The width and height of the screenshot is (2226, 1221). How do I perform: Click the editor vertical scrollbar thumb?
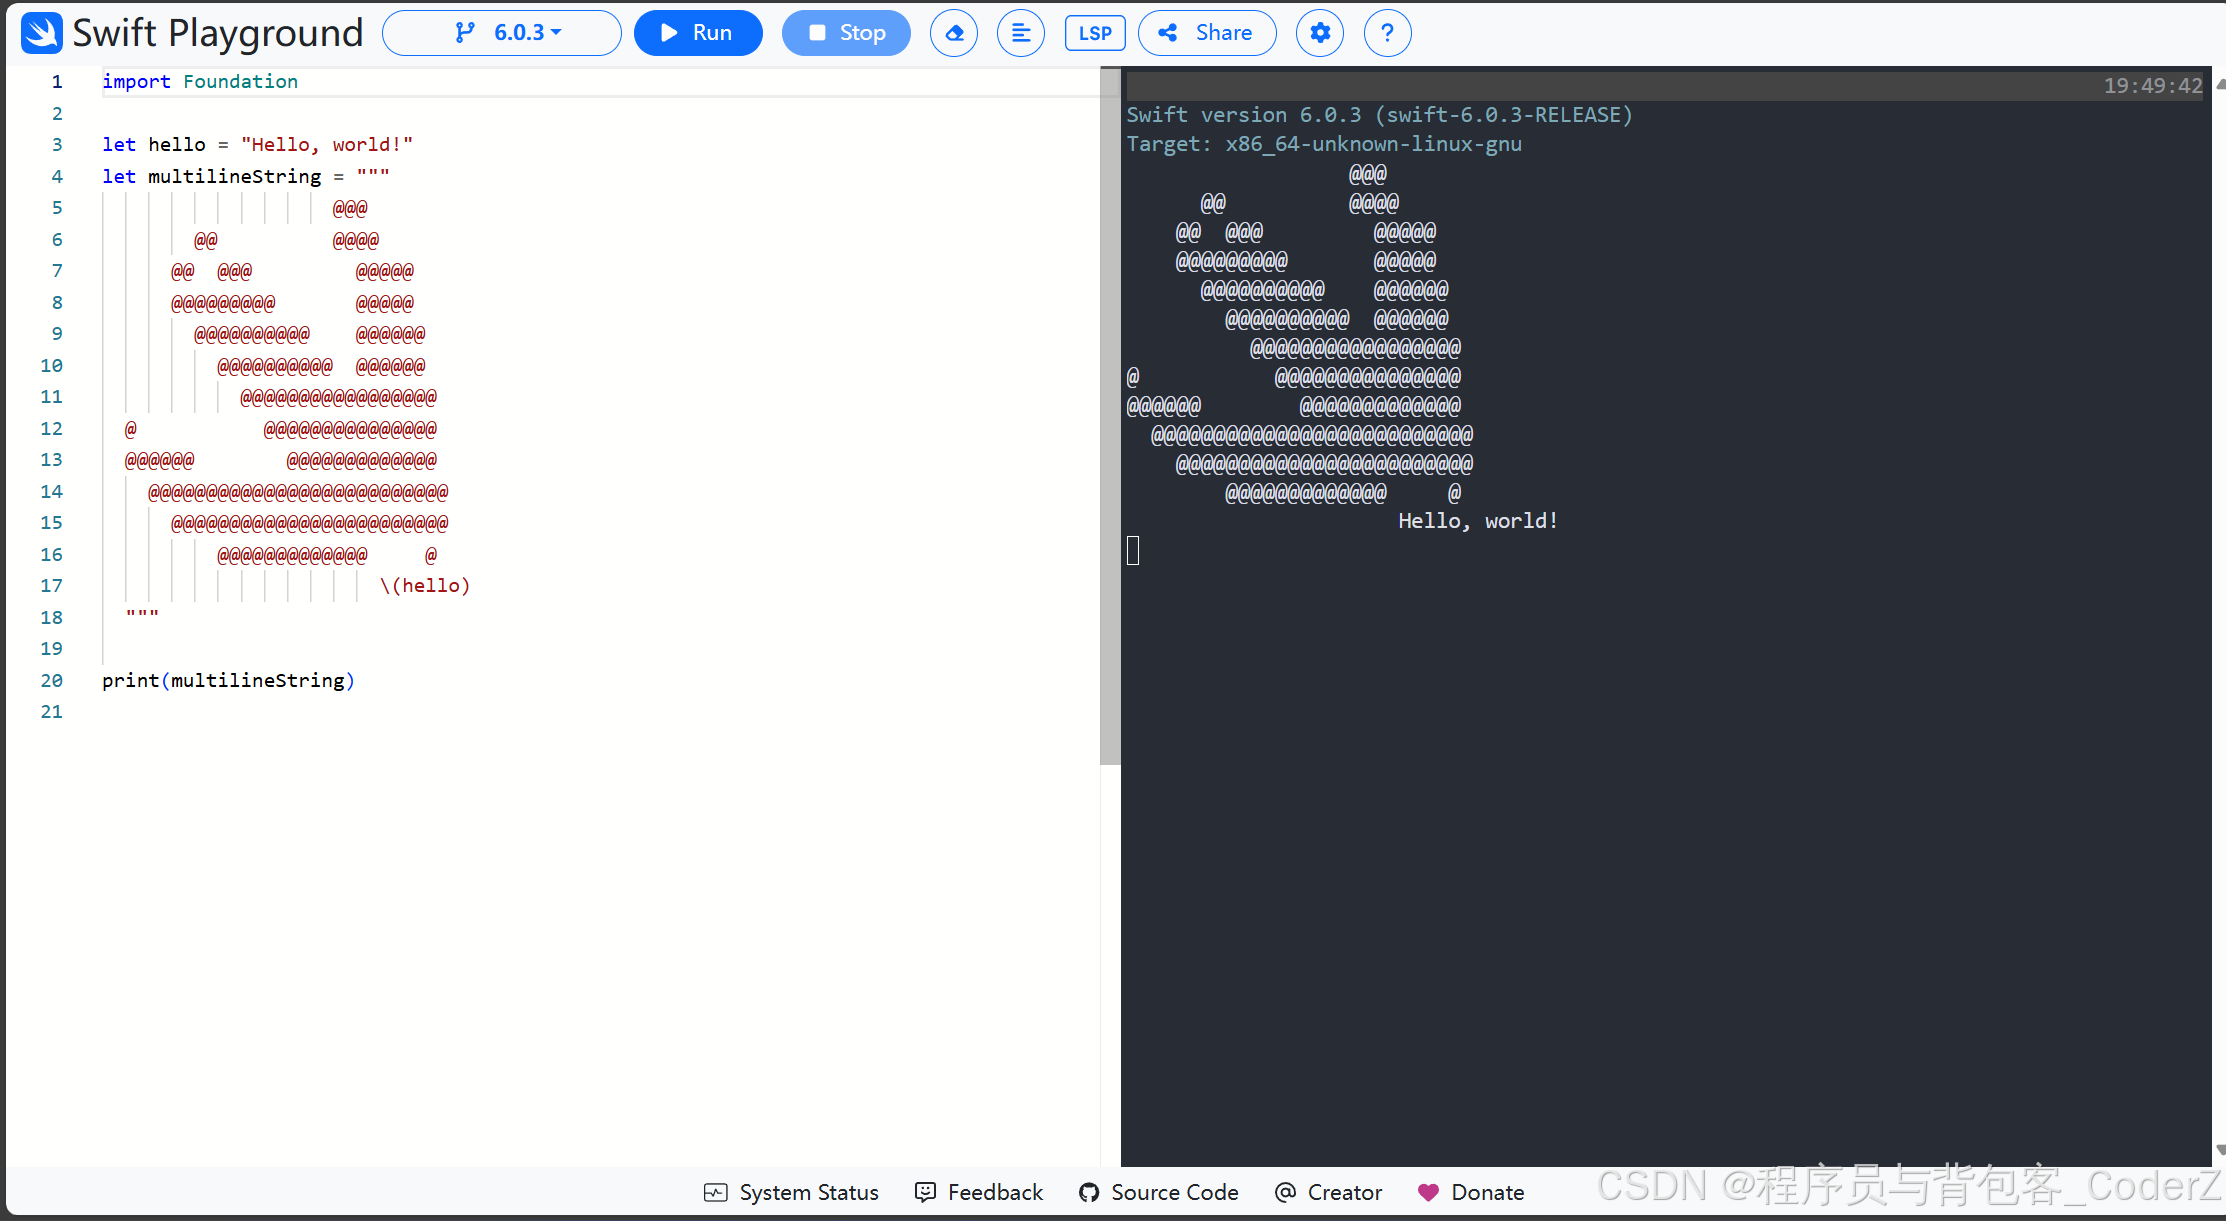(1109, 415)
